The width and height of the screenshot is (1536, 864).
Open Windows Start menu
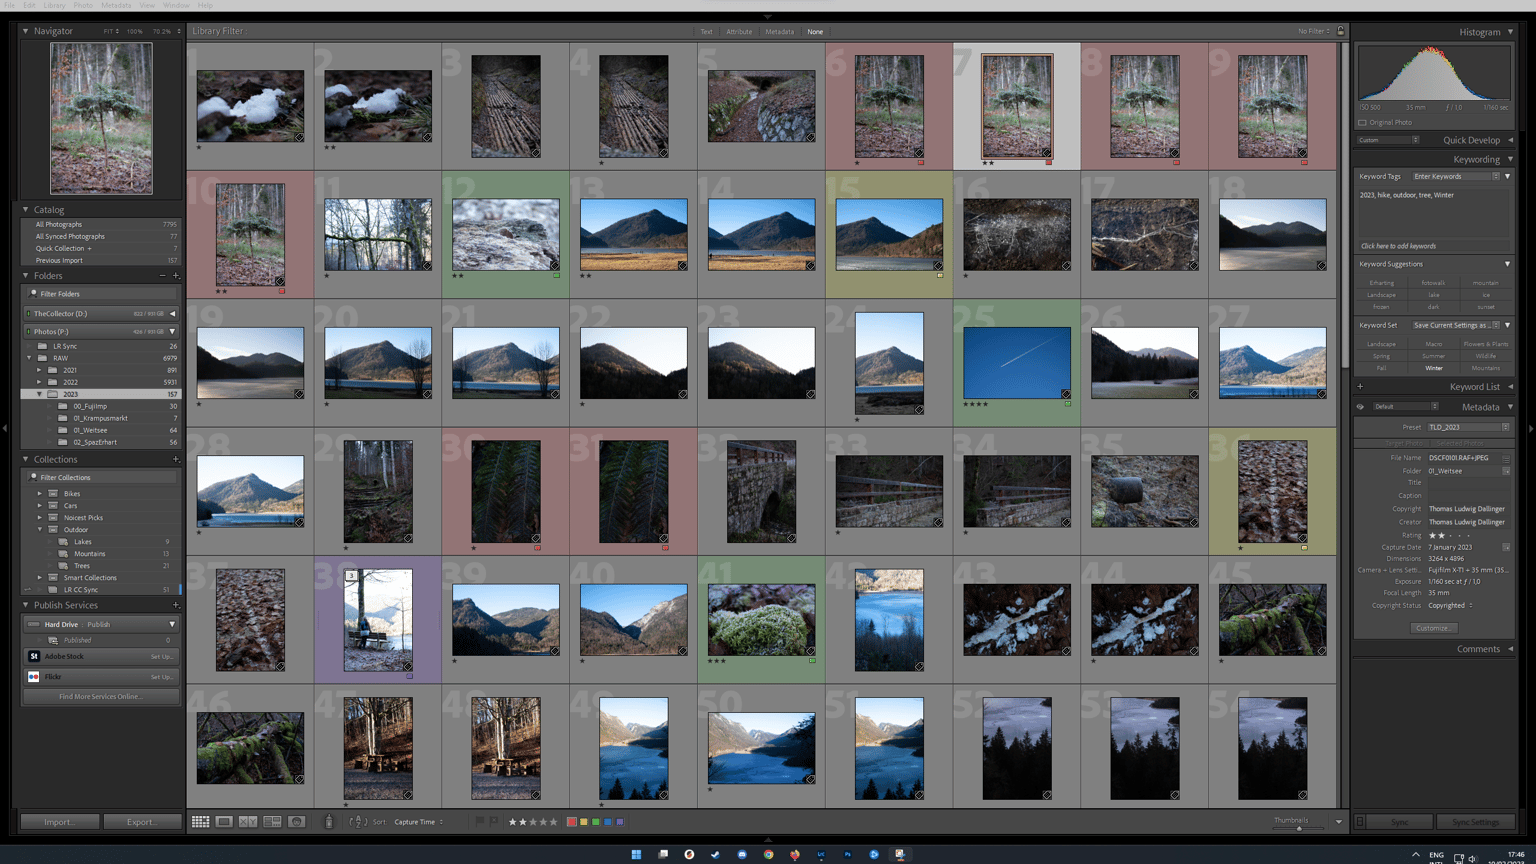(x=636, y=855)
